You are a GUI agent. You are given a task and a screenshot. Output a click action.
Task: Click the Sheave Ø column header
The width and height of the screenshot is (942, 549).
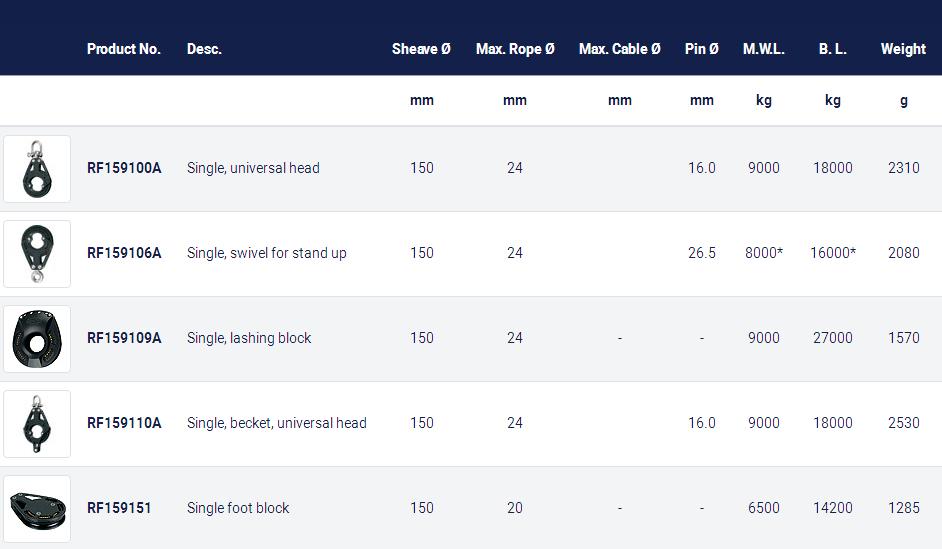pyautogui.click(x=421, y=49)
